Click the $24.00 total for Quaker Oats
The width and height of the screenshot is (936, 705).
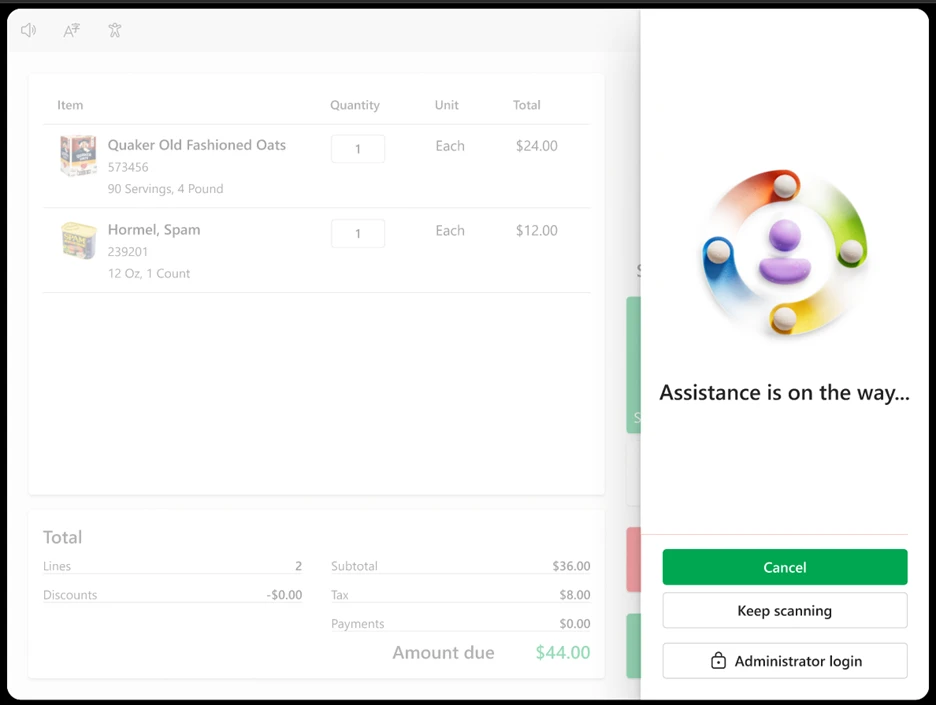point(536,146)
